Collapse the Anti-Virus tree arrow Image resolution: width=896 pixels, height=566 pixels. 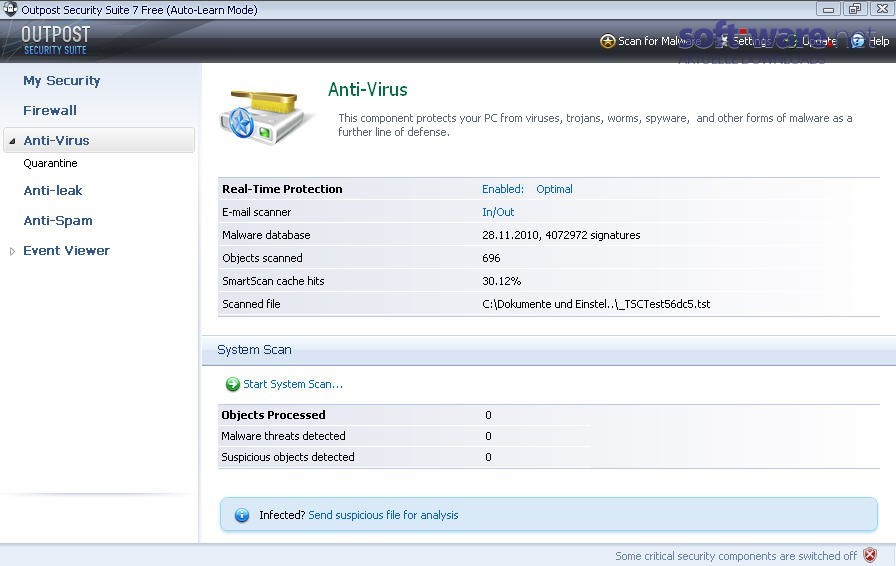(12, 141)
